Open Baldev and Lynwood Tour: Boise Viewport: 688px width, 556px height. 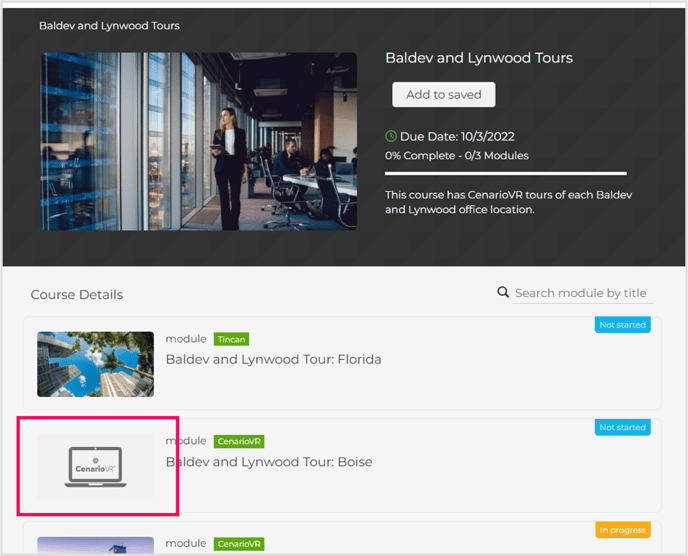(x=268, y=462)
